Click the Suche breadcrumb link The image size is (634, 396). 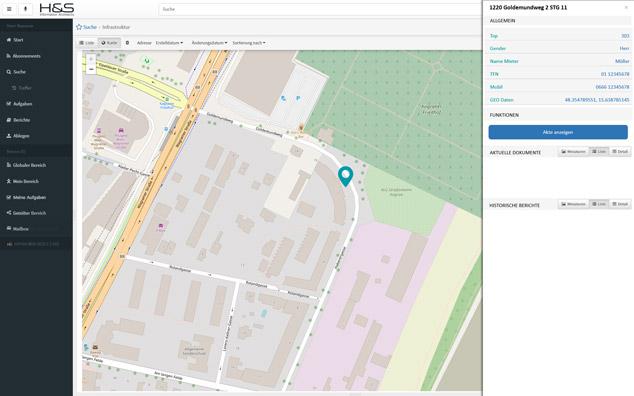90,27
